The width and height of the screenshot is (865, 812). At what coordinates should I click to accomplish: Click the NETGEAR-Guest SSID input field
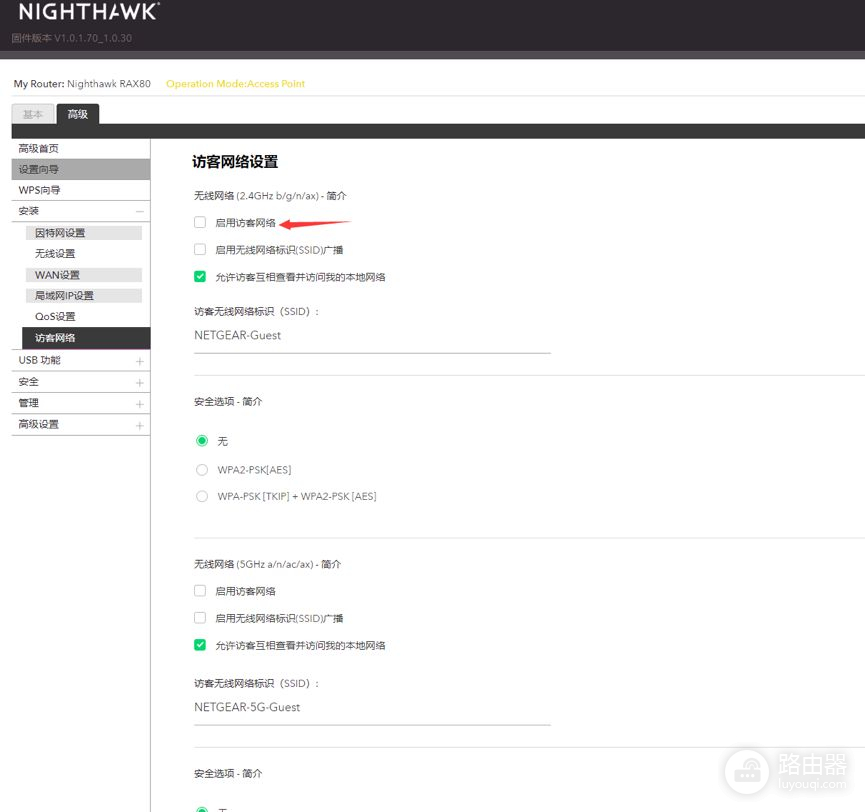click(371, 336)
